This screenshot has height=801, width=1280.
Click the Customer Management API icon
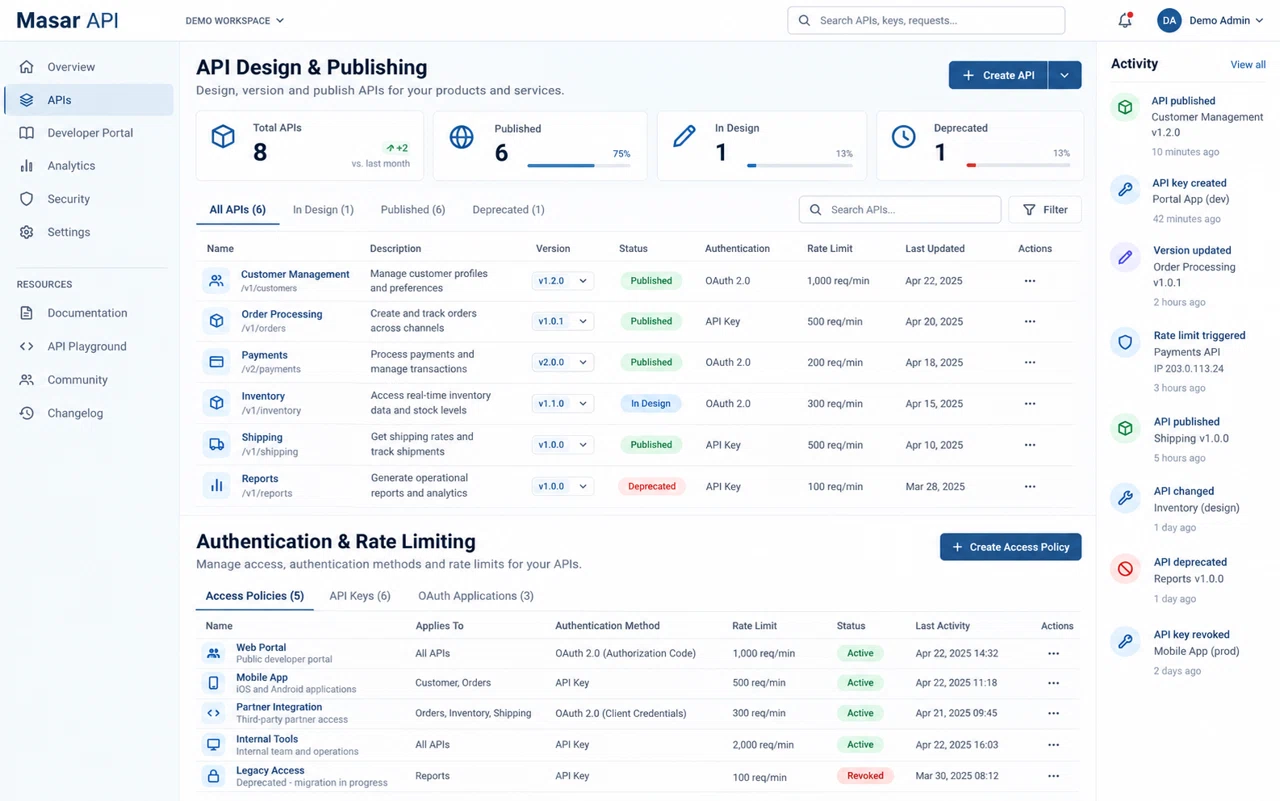[216, 281]
